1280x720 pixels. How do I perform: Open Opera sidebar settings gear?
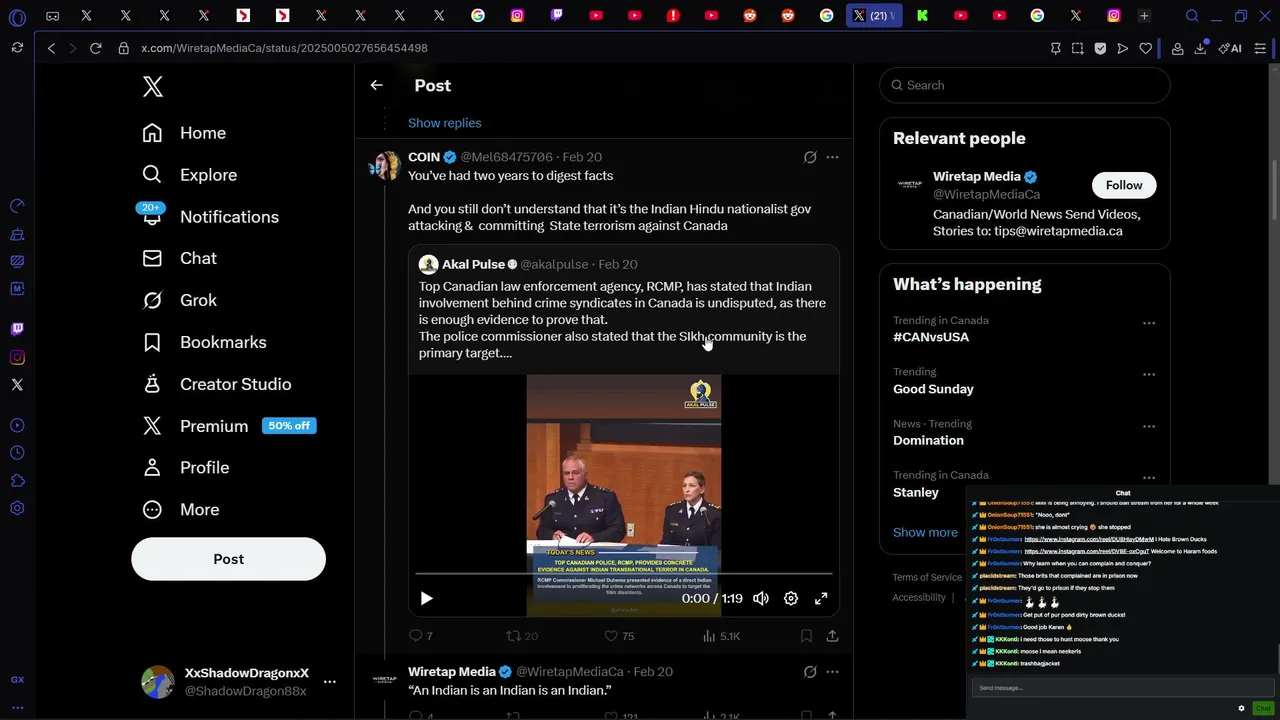17,508
